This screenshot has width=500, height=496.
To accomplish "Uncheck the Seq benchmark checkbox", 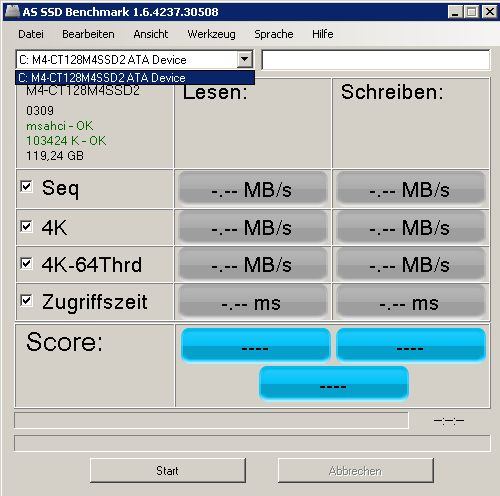I will pos(26,187).
